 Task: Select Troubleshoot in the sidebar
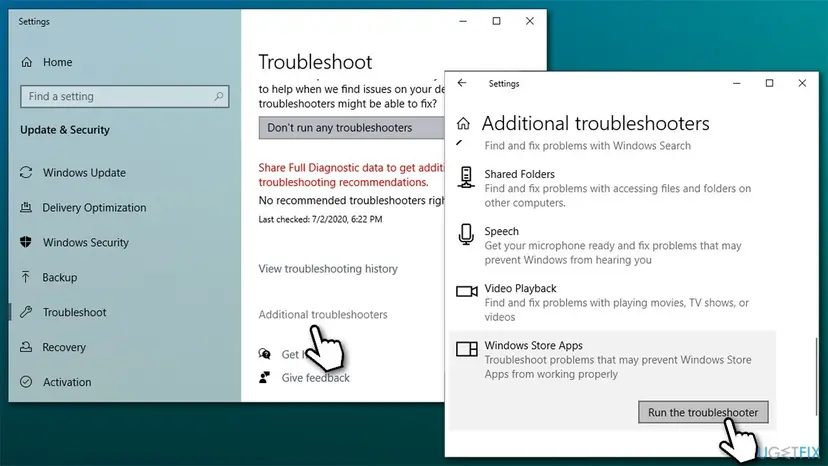pyautogui.click(x=74, y=312)
